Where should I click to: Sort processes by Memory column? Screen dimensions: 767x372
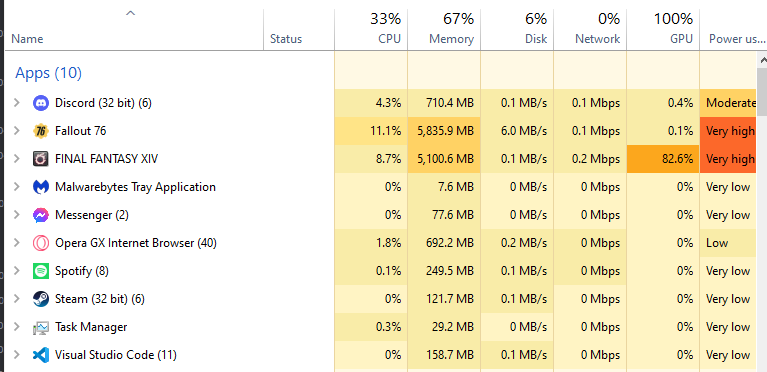coord(444,29)
